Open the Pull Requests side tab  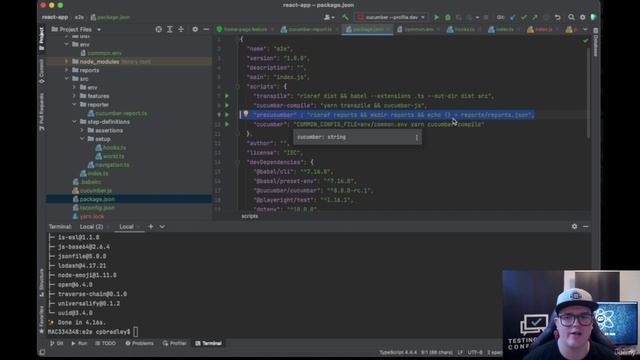[x=42, y=112]
